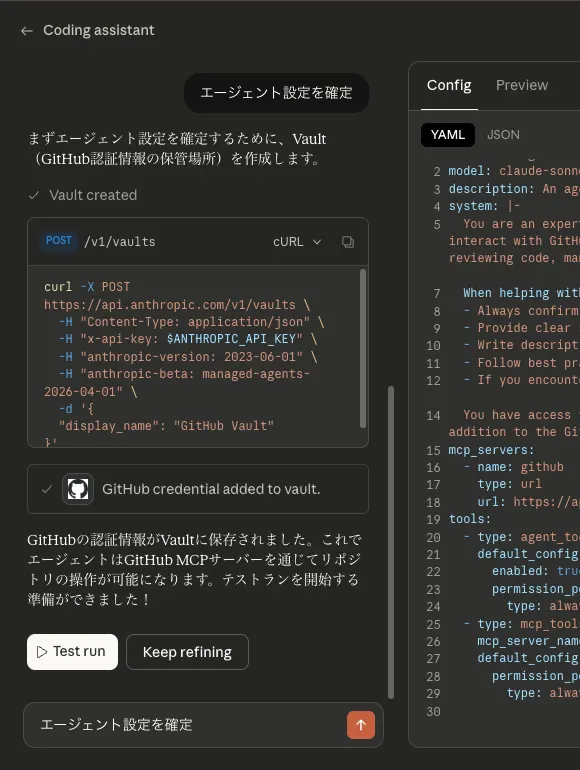Switch to the Preview tab
Screen dimensions: 580x770
coord(522,85)
